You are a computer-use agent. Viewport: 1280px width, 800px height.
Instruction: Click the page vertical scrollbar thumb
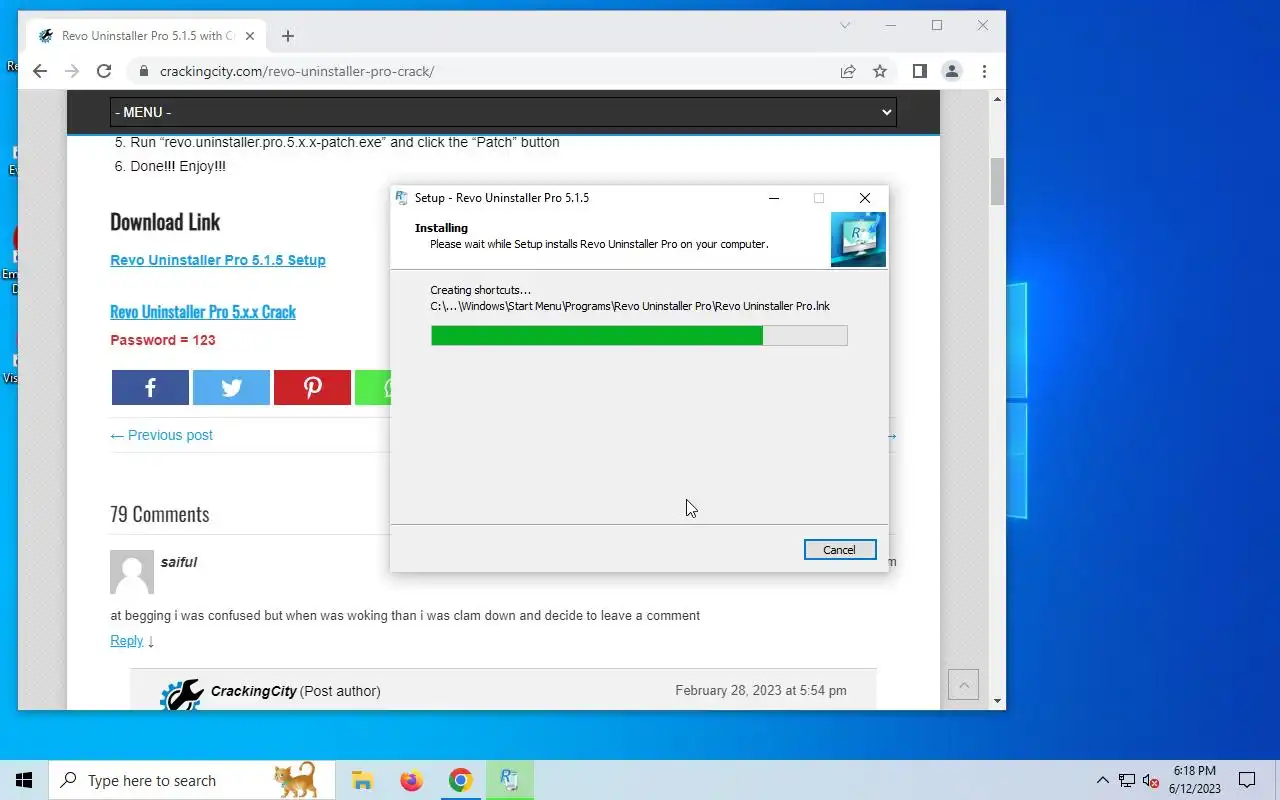coord(997,181)
